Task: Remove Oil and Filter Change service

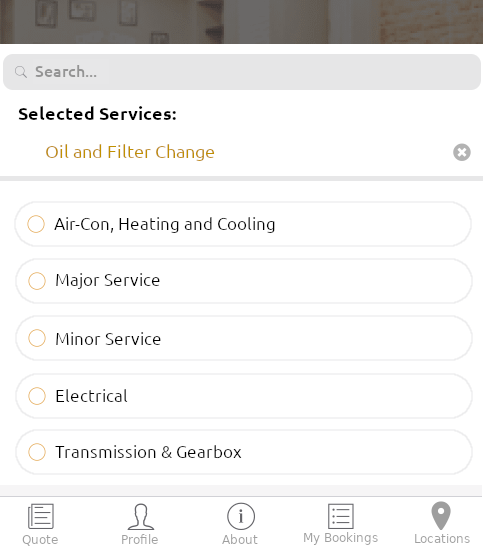Action: pyautogui.click(x=462, y=152)
